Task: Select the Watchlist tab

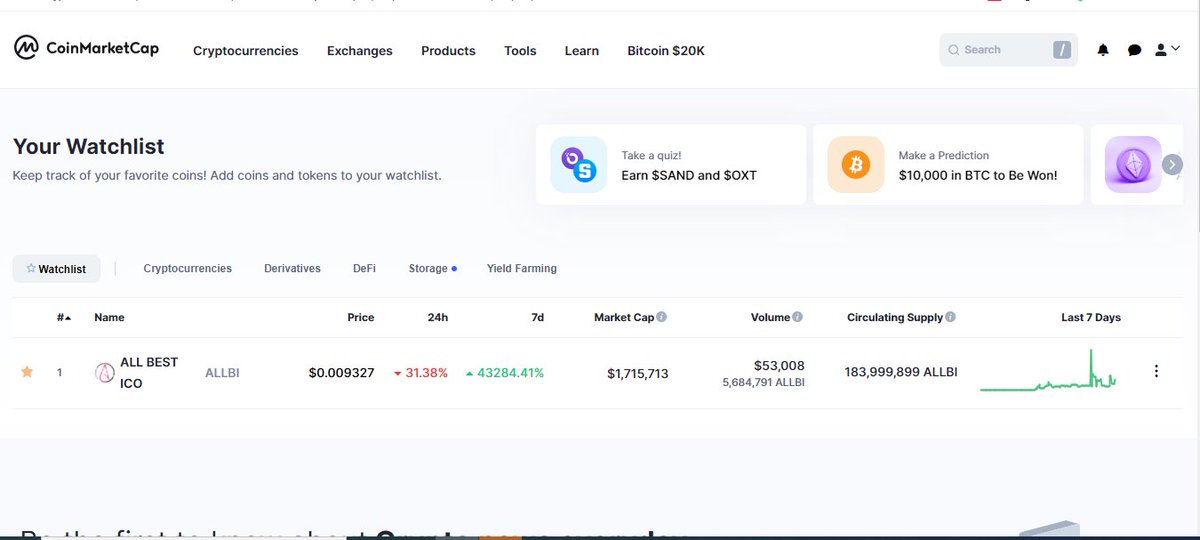Action: pos(56,269)
